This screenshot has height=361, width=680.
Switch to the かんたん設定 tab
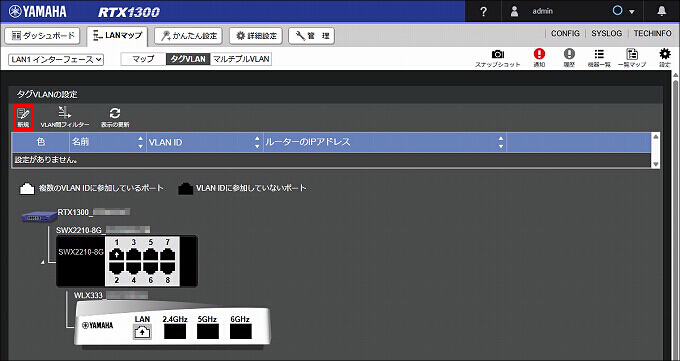(189, 36)
